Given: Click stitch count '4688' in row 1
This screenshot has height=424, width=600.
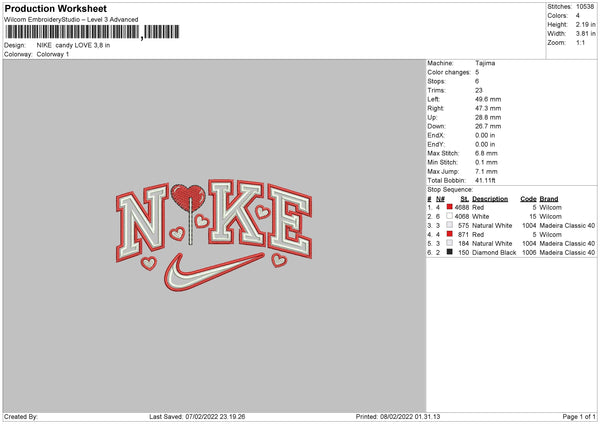Looking at the screenshot, I should pyautogui.click(x=462, y=207).
